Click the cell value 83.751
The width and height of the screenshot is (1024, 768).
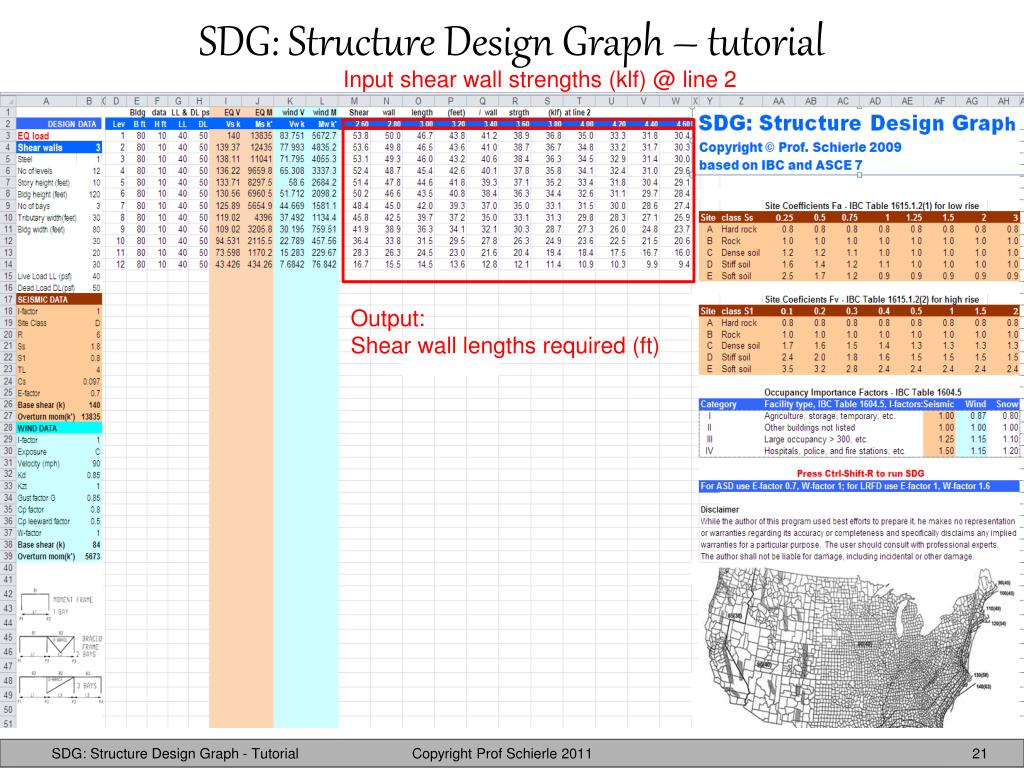tap(292, 136)
